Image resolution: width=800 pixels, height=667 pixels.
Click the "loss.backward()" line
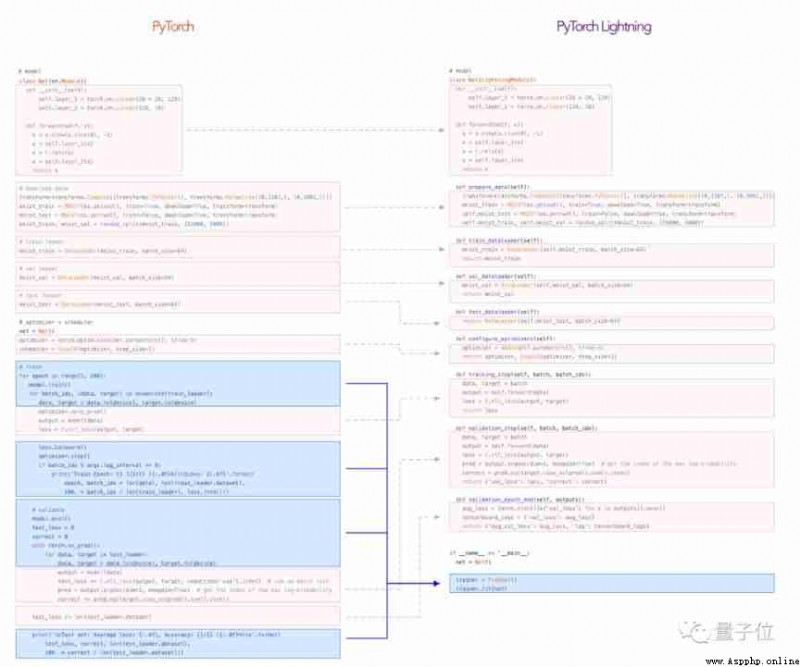click(x=63, y=447)
